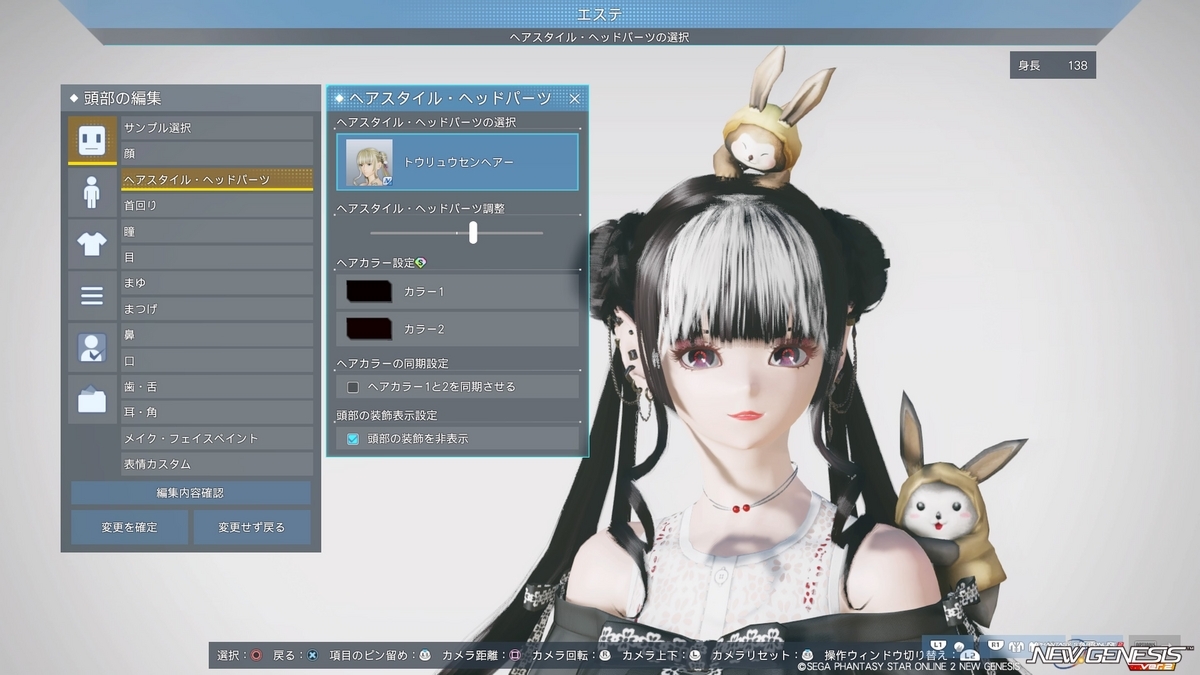Viewport: 1200px width, 675px height.
Task: Click the 項目のピン留め button hint icon
Action: click(x=424, y=655)
